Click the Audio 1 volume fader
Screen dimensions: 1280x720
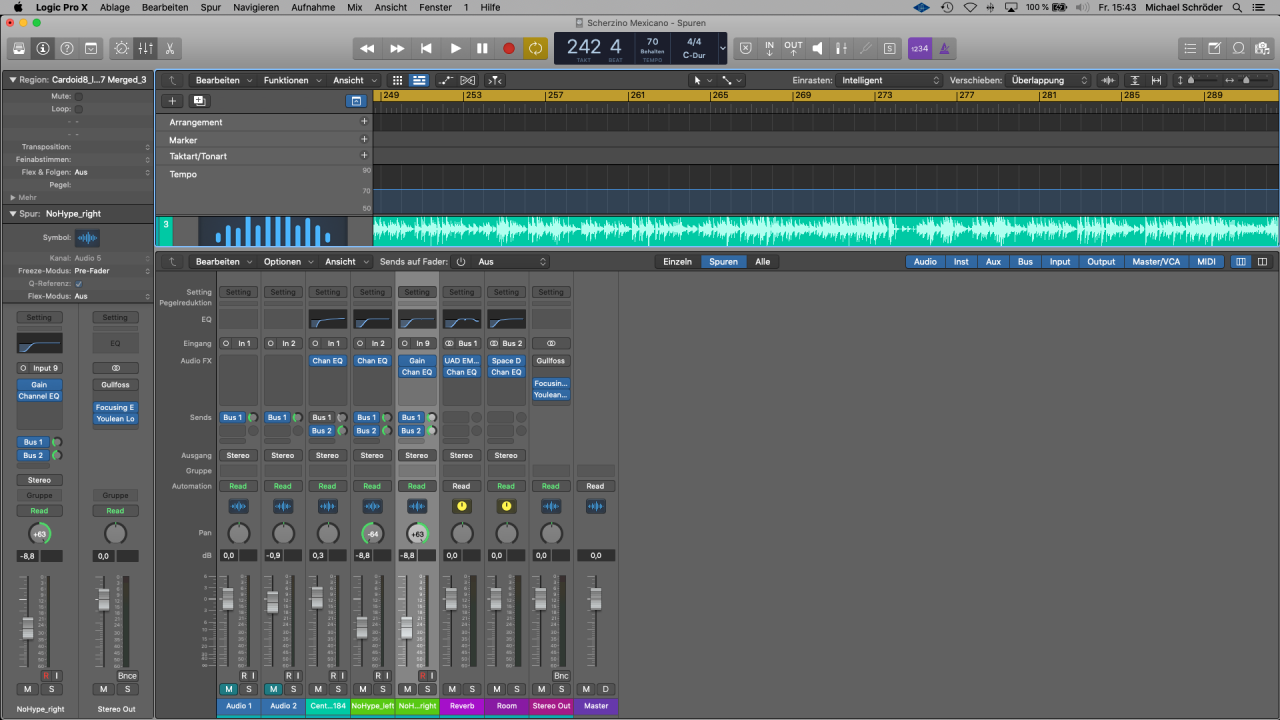pos(227,599)
